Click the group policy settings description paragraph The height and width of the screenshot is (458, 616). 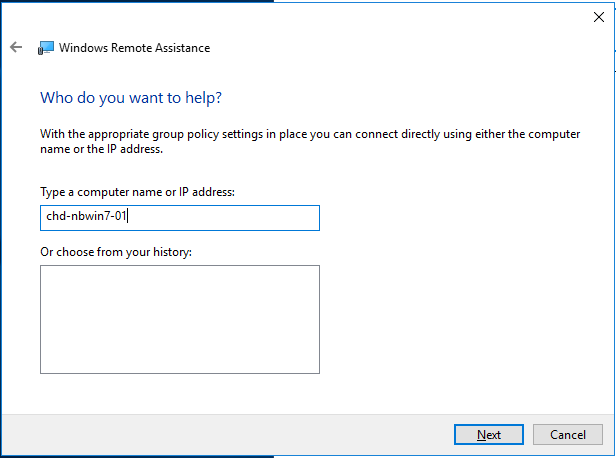[310, 141]
